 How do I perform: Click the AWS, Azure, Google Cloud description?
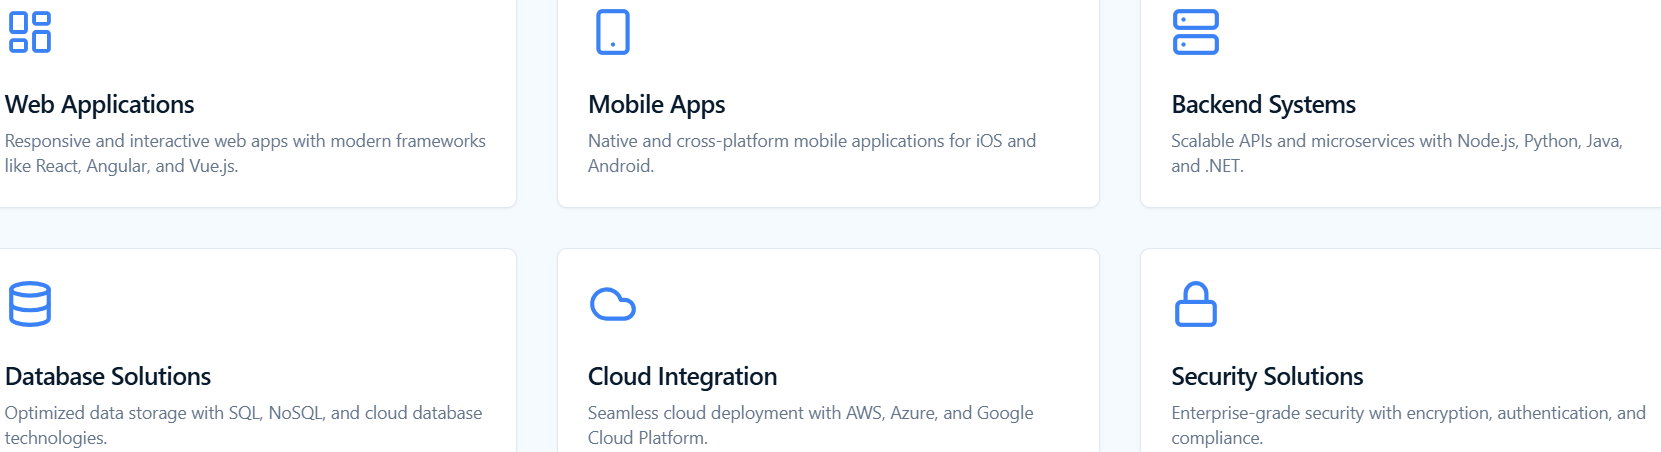810,424
